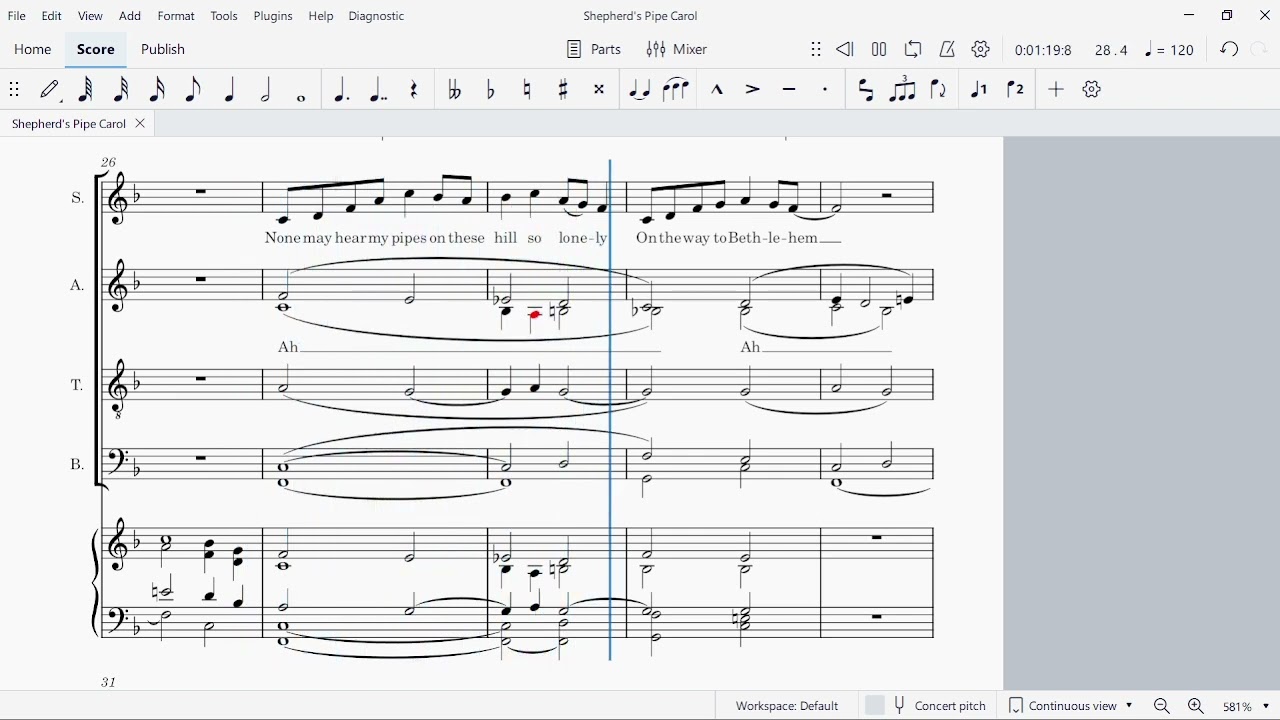
Task: Add a tie between notes
Action: [x=639, y=90]
